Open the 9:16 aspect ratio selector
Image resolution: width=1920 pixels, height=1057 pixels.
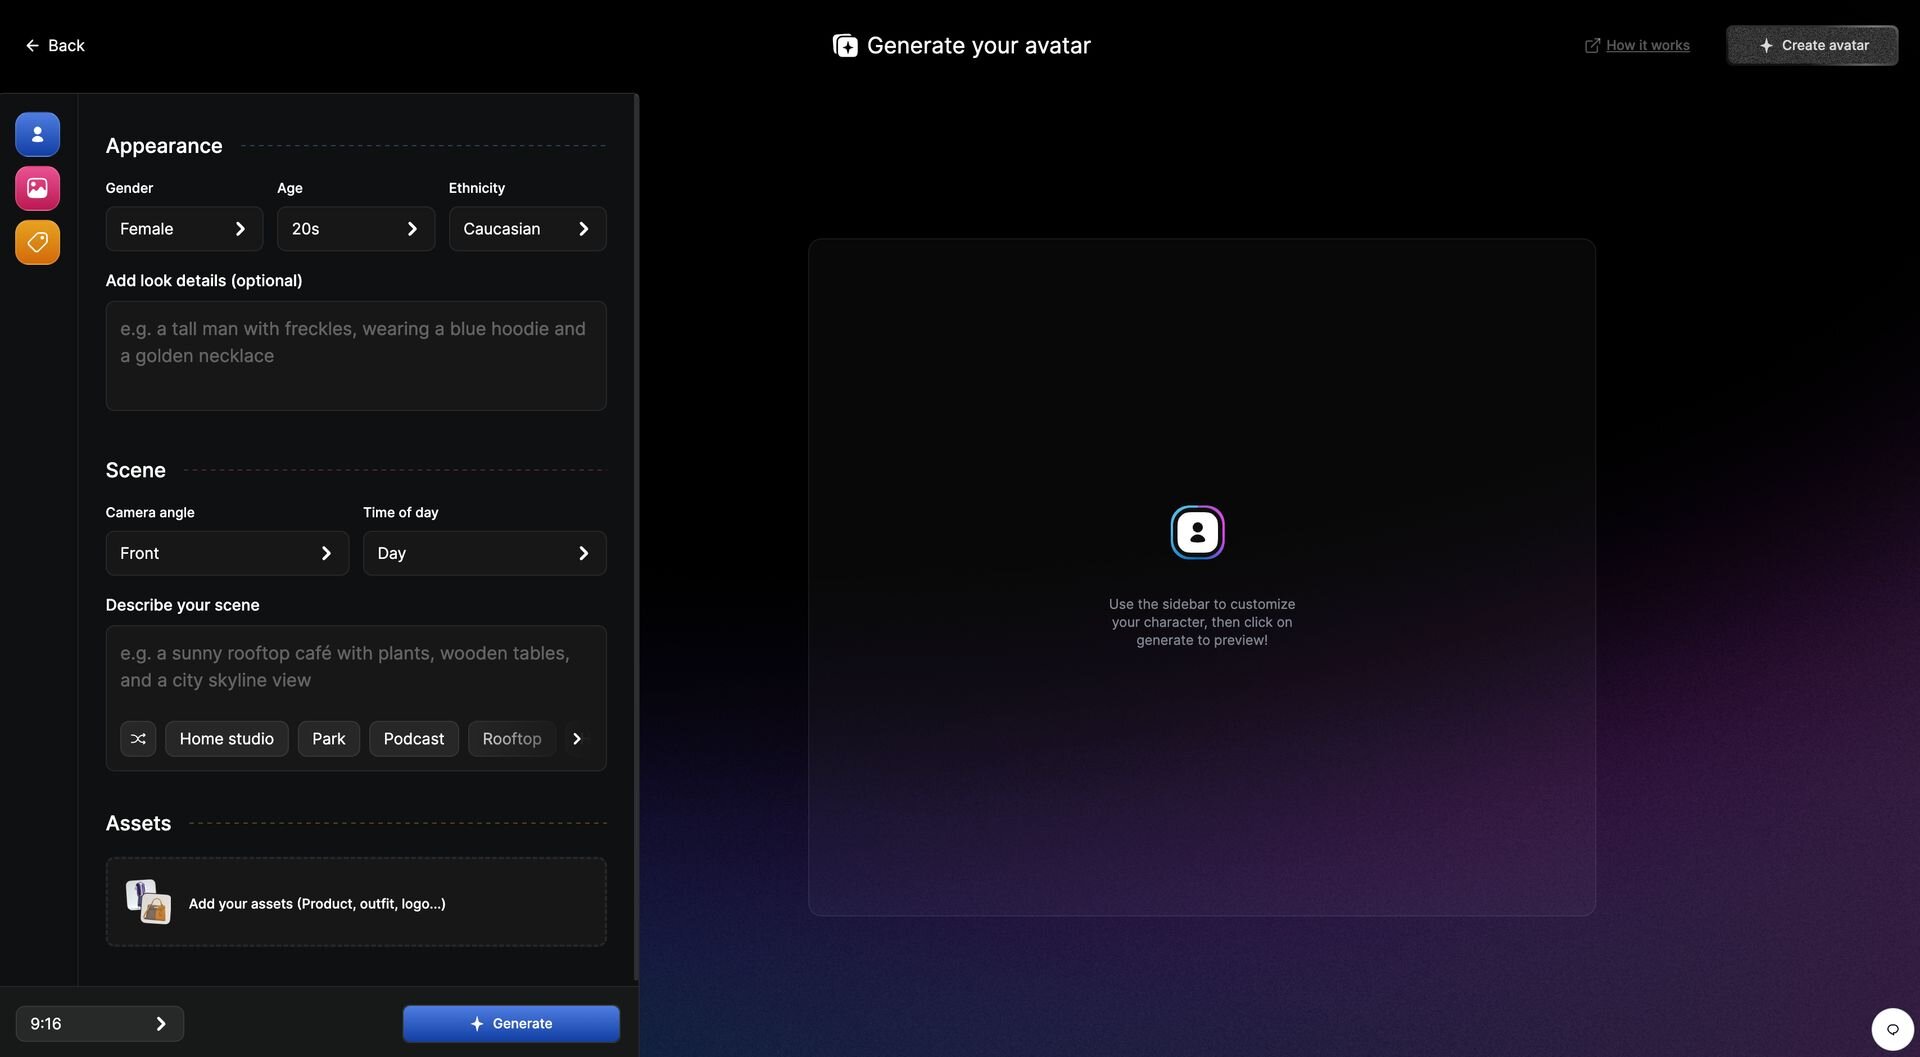pos(99,1024)
